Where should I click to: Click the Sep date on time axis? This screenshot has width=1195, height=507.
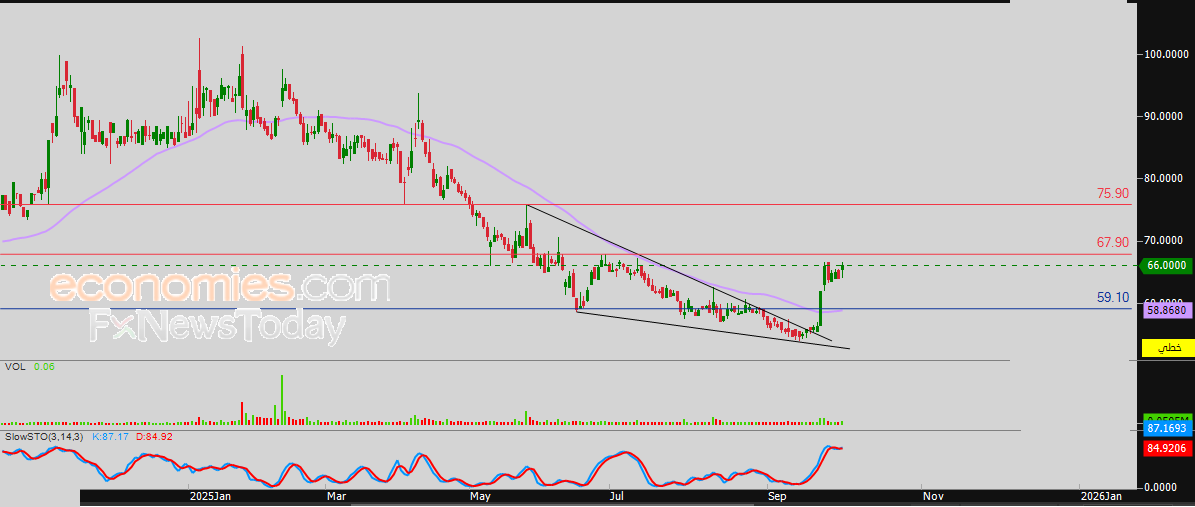click(778, 496)
